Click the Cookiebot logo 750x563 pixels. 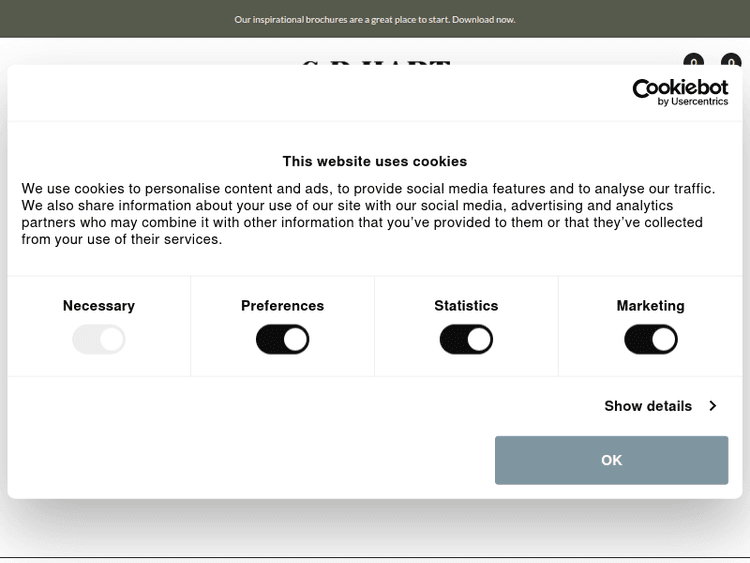pos(680,89)
